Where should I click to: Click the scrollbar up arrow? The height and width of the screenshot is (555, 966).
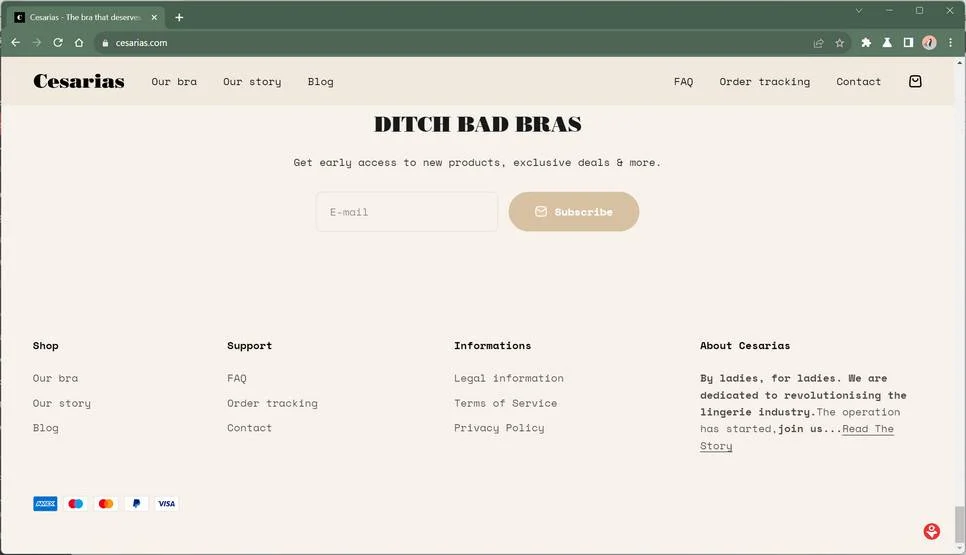[960, 62]
